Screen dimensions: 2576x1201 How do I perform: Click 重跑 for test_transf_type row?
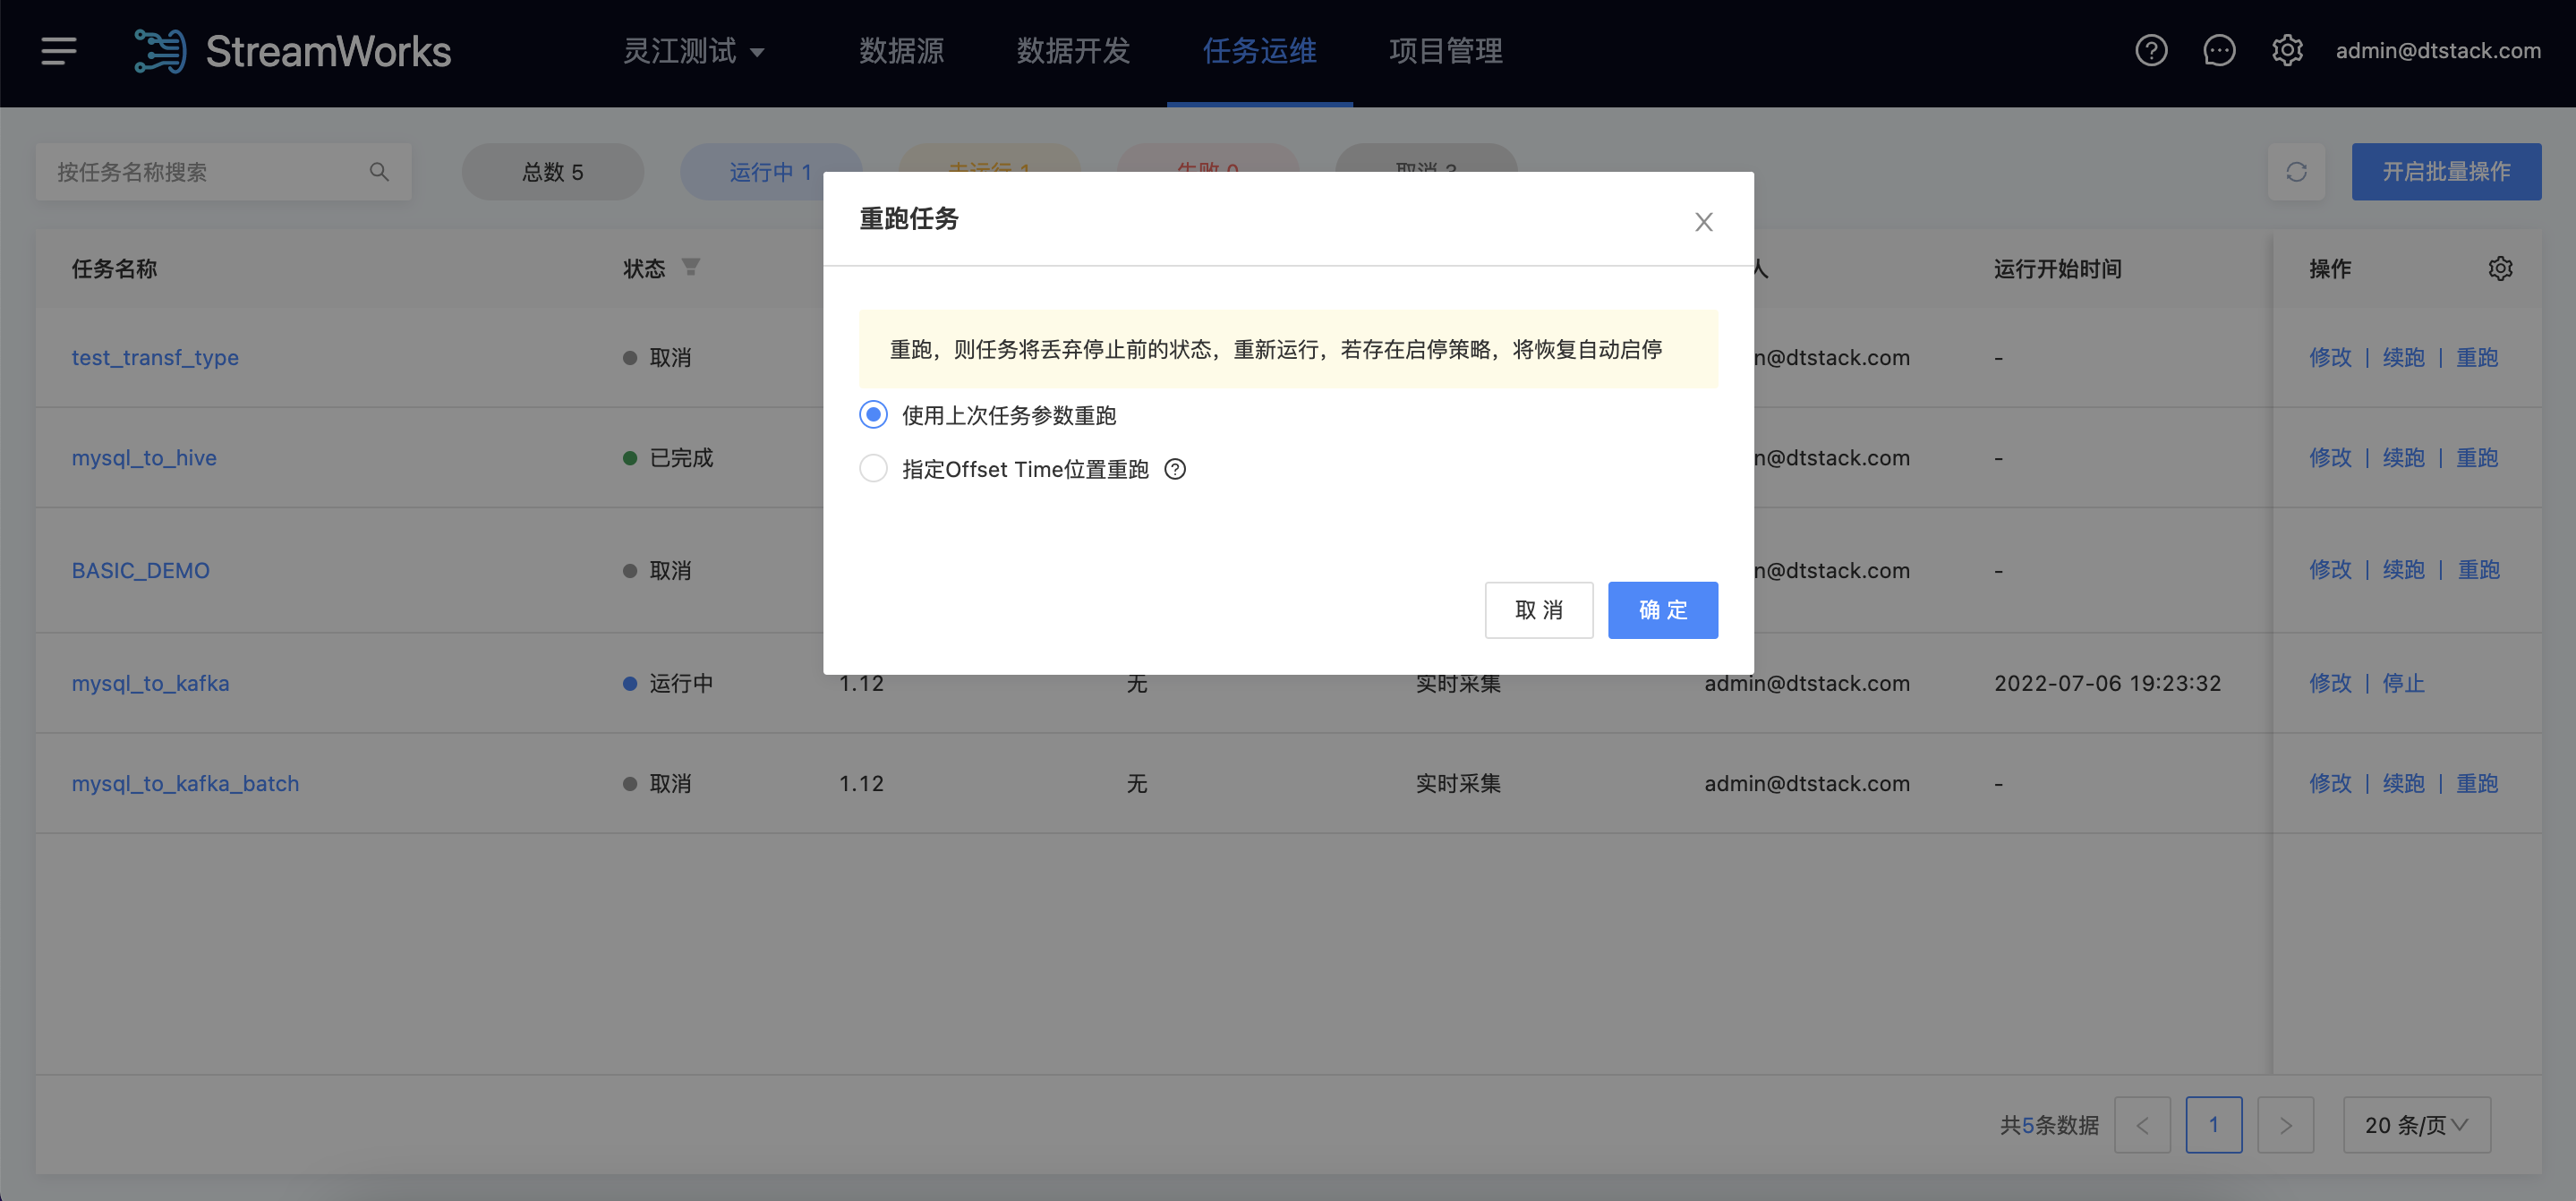[2477, 358]
